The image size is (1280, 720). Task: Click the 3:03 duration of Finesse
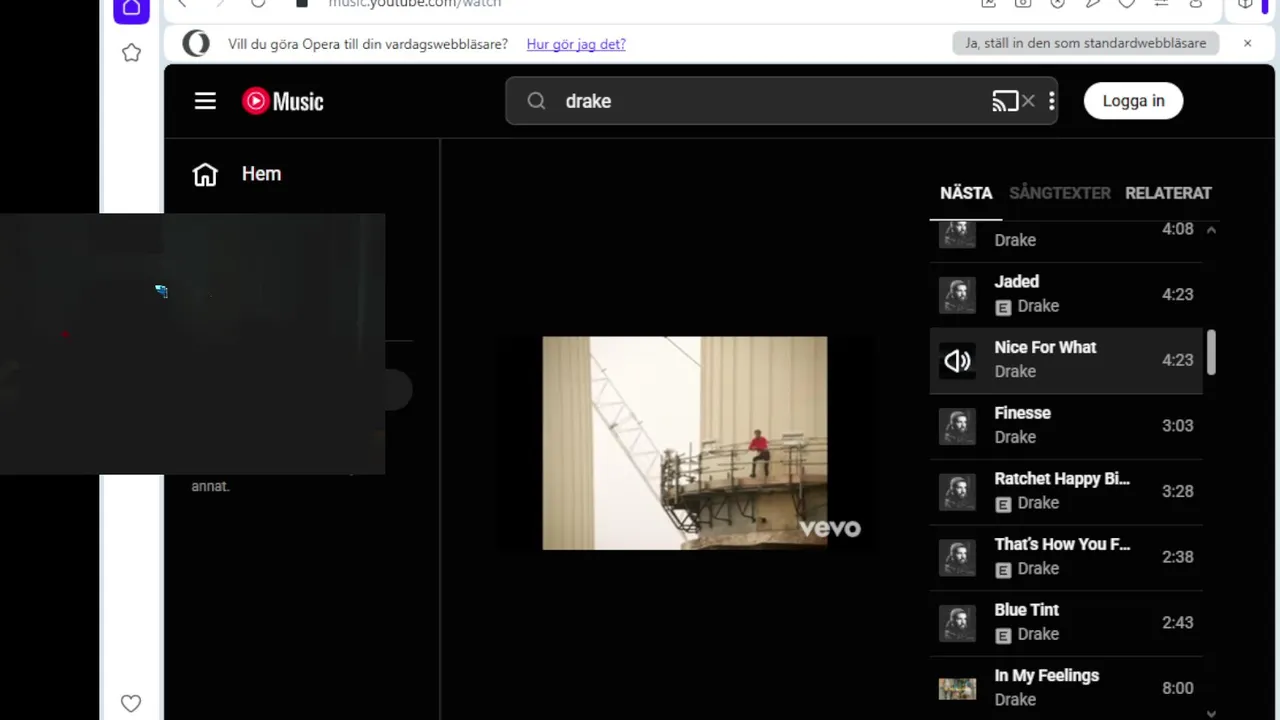pos(1177,426)
